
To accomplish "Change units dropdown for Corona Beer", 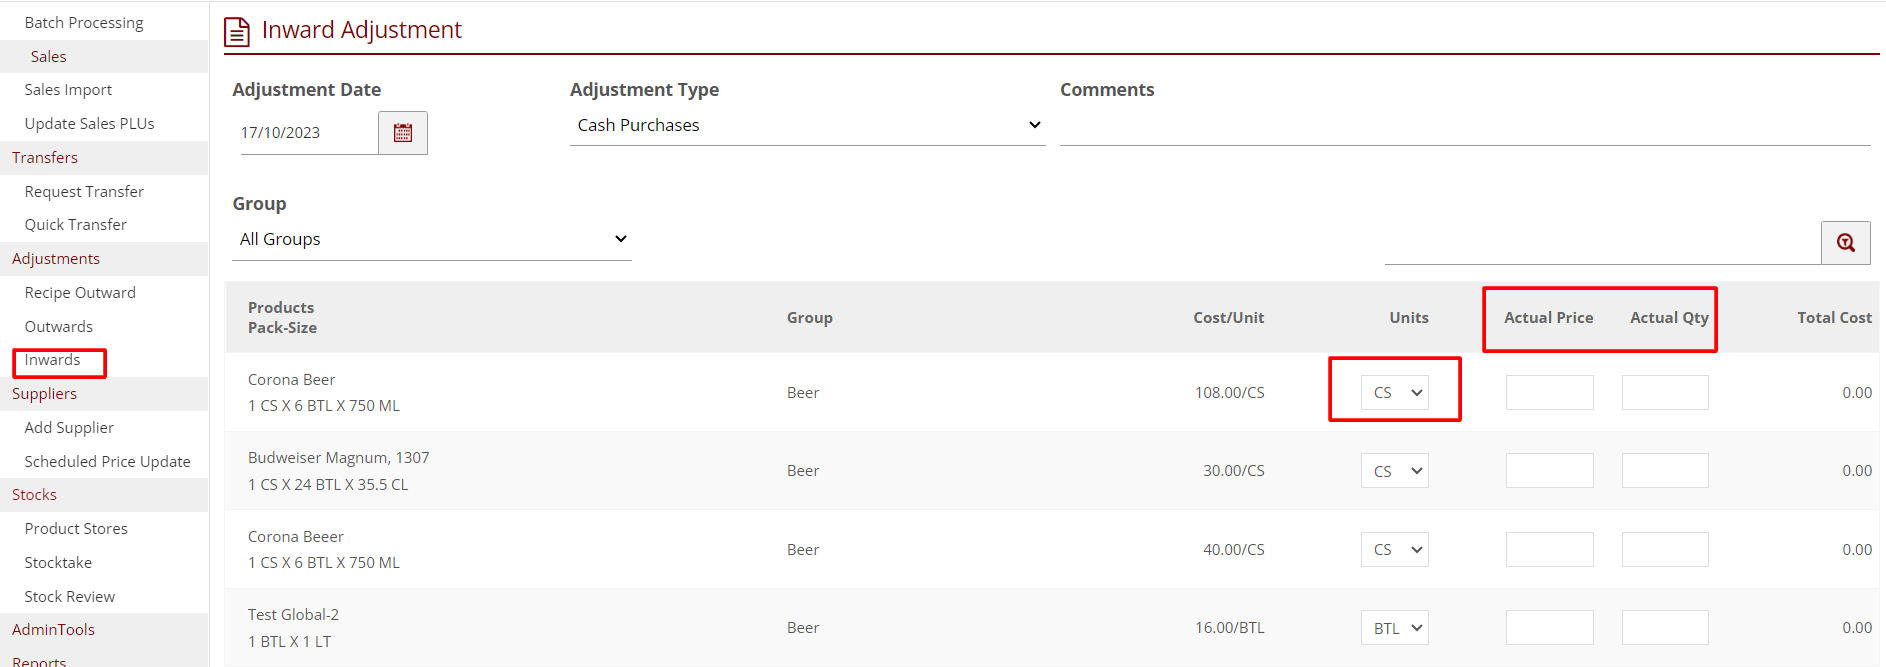I will (1394, 393).
